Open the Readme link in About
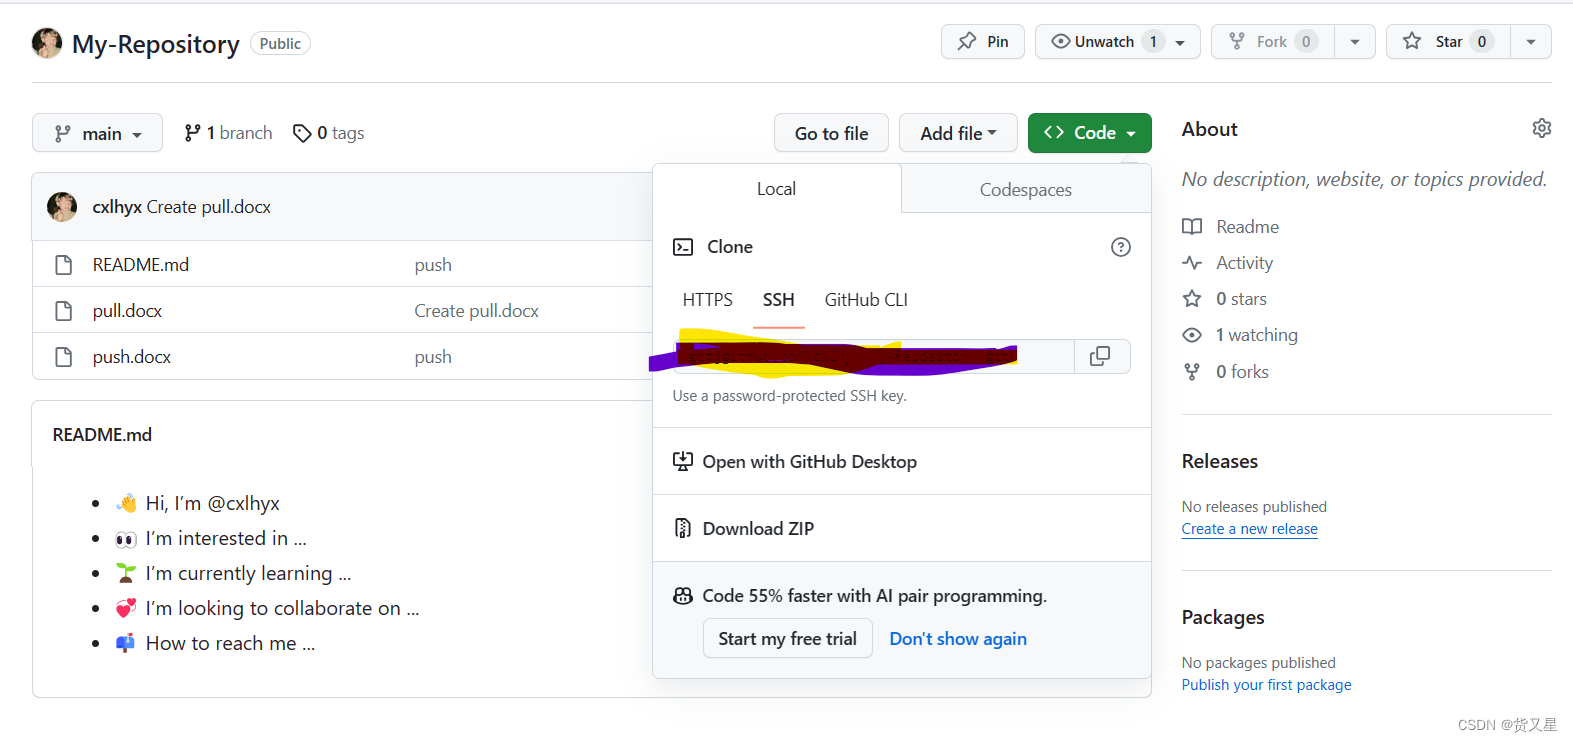This screenshot has height=742, width=1573. [1248, 227]
